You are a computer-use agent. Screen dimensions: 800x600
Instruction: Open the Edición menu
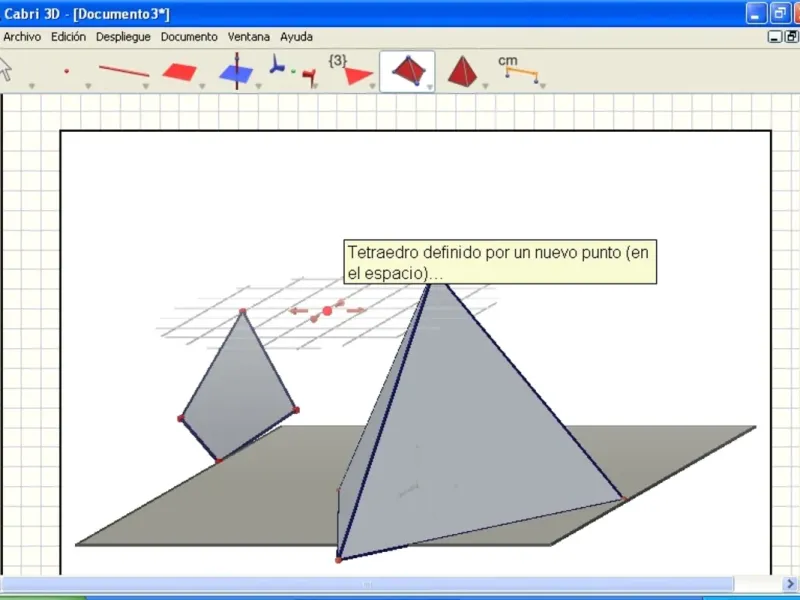(68, 37)
